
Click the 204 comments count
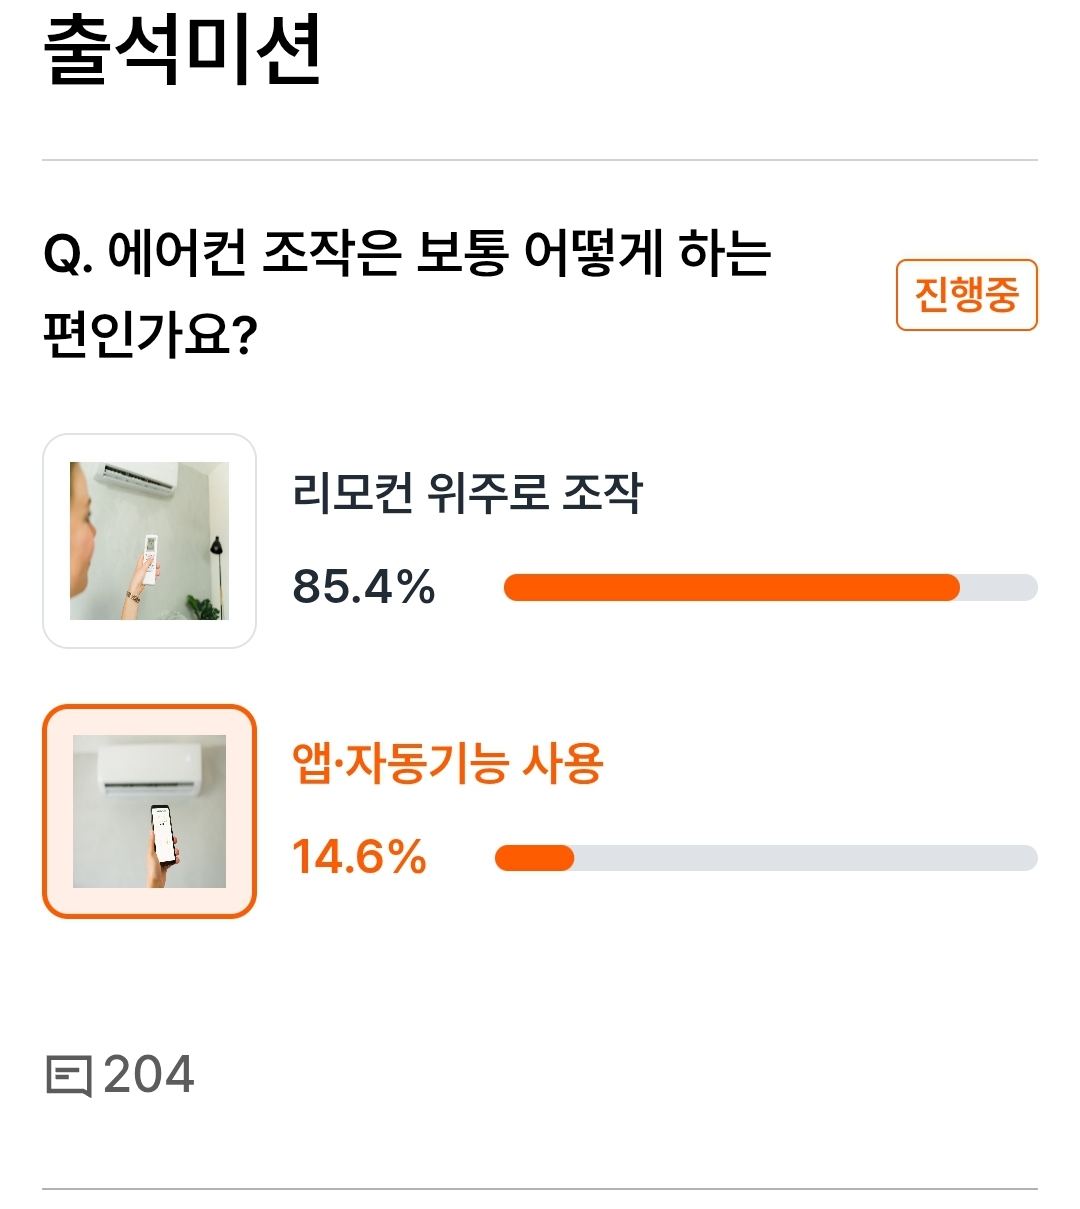(x=149, y=1075)
